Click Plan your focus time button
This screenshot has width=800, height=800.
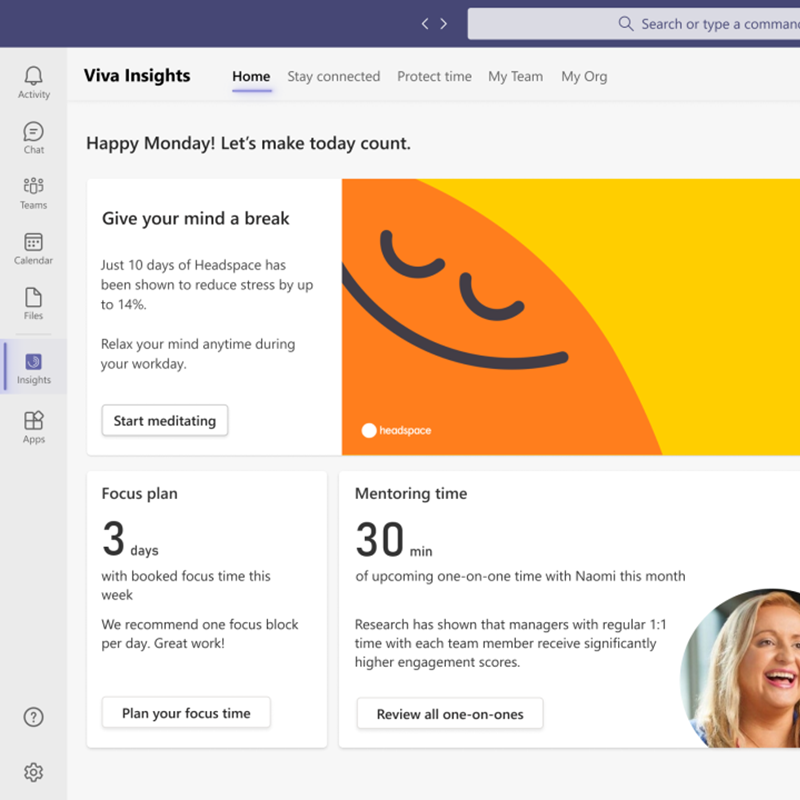tap(186, 712)
